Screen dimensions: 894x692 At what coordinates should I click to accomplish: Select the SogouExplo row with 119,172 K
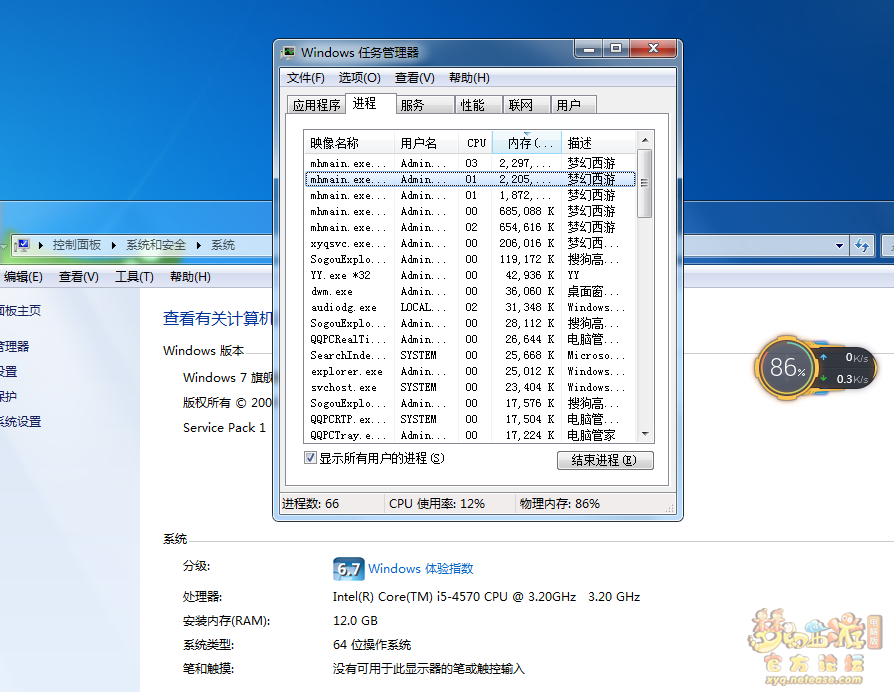[x=470, y=259]
